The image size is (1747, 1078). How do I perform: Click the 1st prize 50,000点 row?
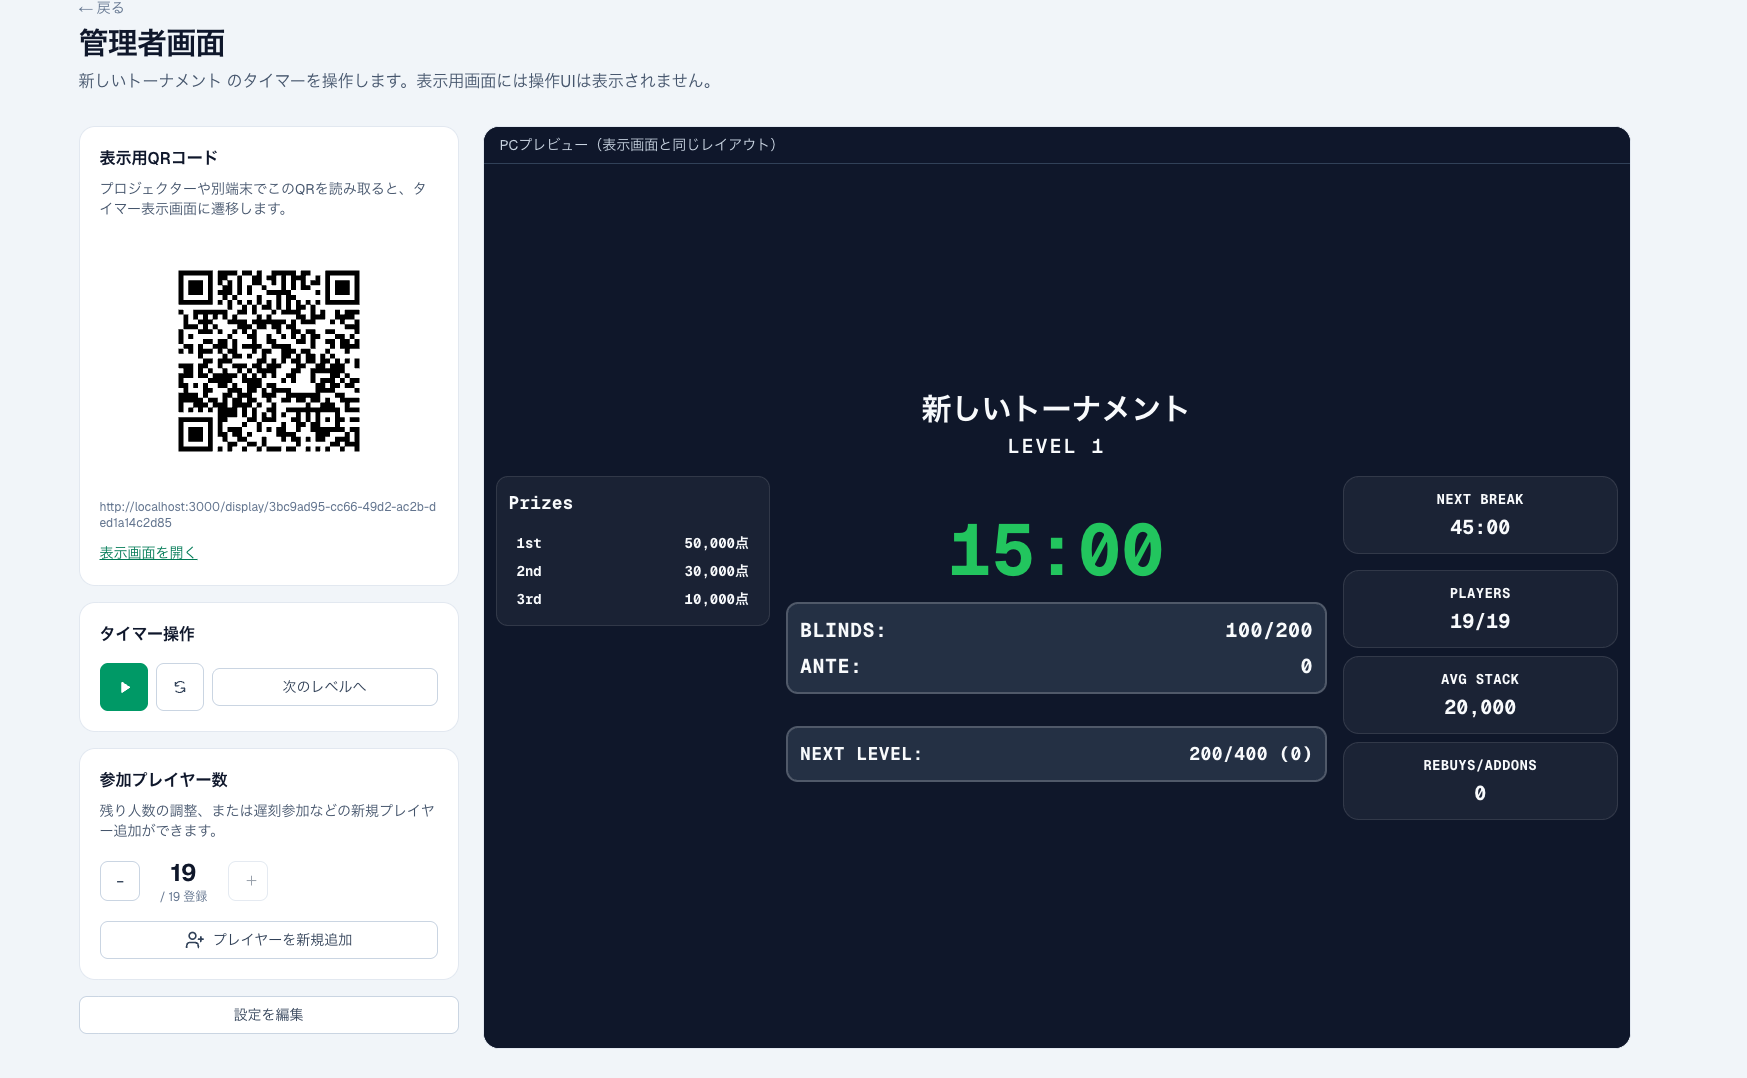point(632,543)
